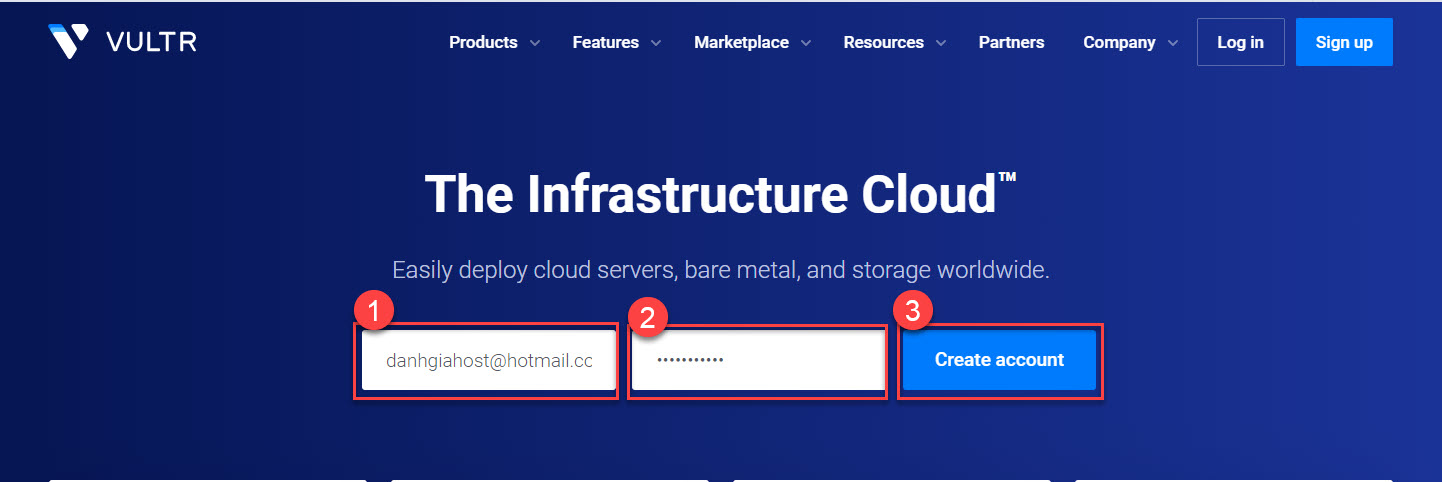1442x482 pixels.
Task: Open the Marketplace menu
Action: (x=741, y=42)
